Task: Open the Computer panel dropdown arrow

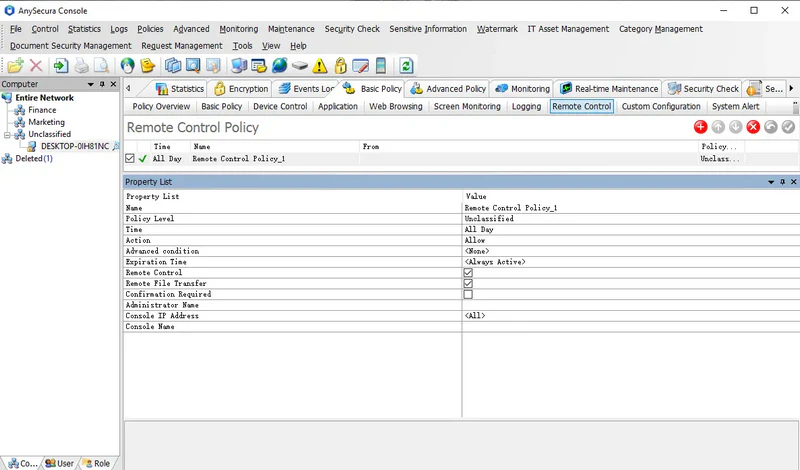Action: click(x=90, y=84)
